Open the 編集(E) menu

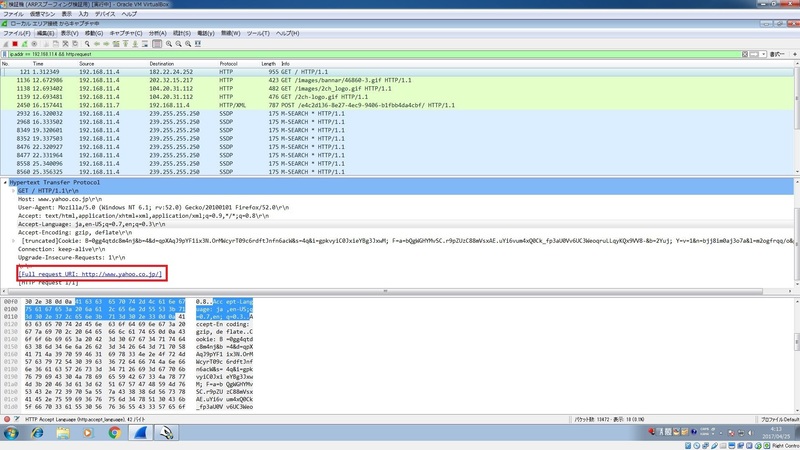[45, 33]
